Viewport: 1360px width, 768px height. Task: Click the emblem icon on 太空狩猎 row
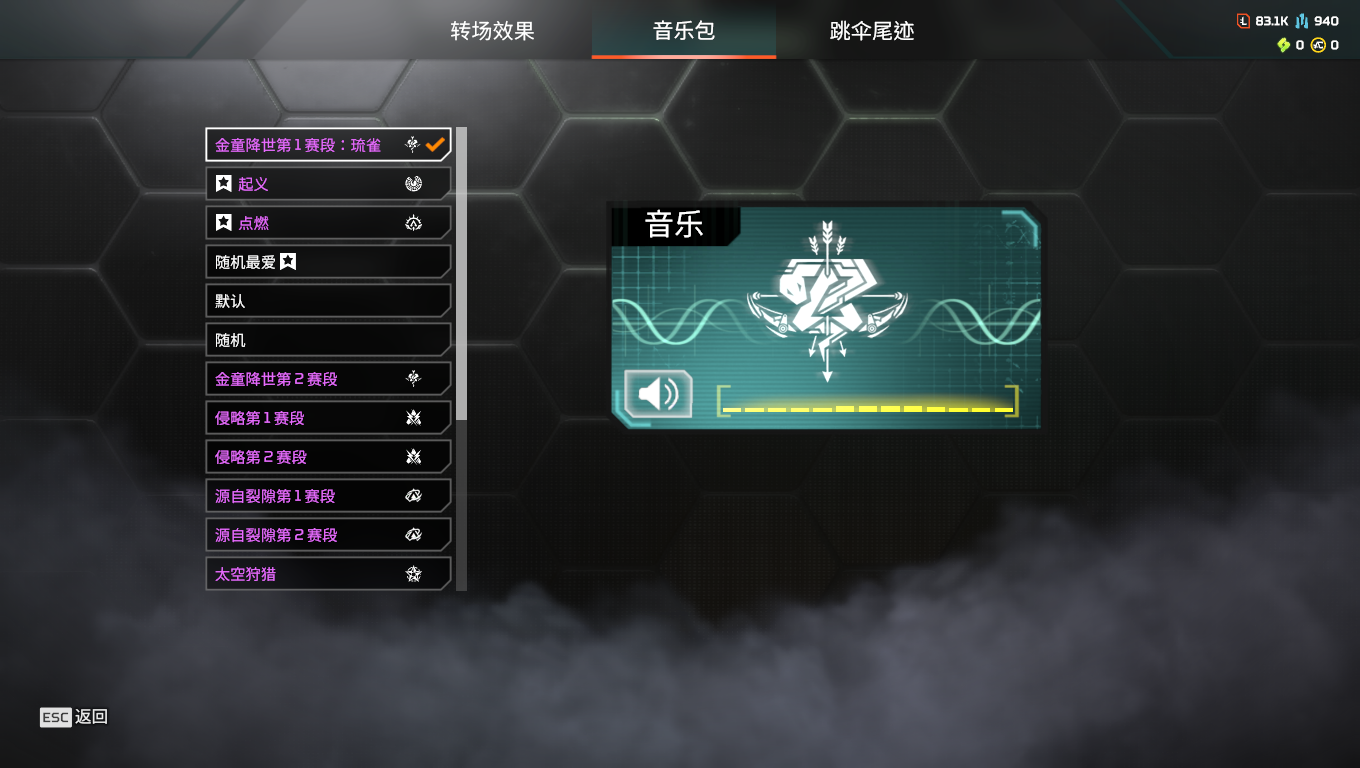(413, 574)
